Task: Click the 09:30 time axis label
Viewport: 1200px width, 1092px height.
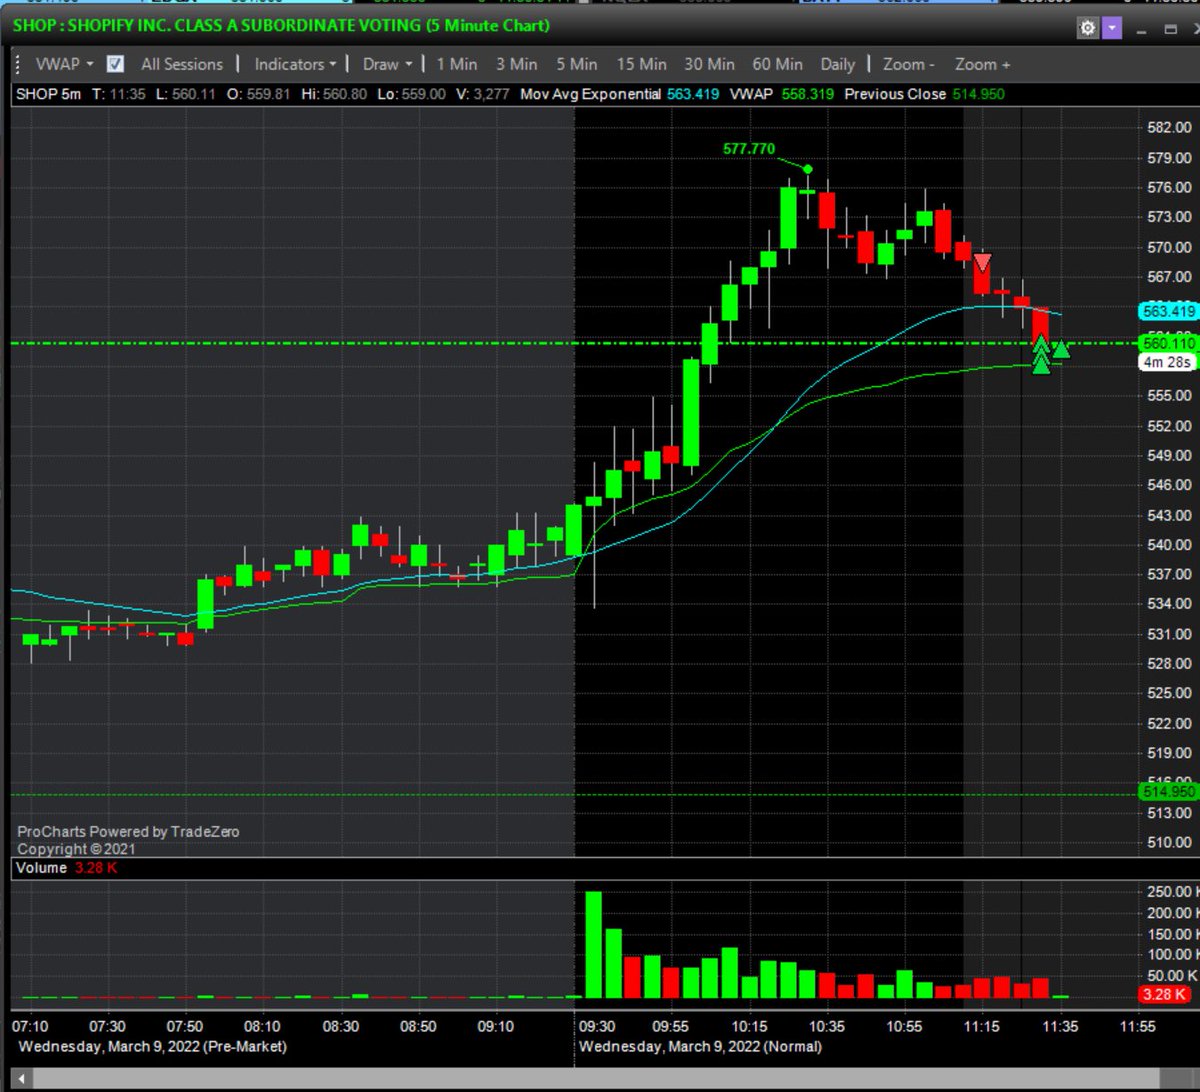Action: 596,1026
